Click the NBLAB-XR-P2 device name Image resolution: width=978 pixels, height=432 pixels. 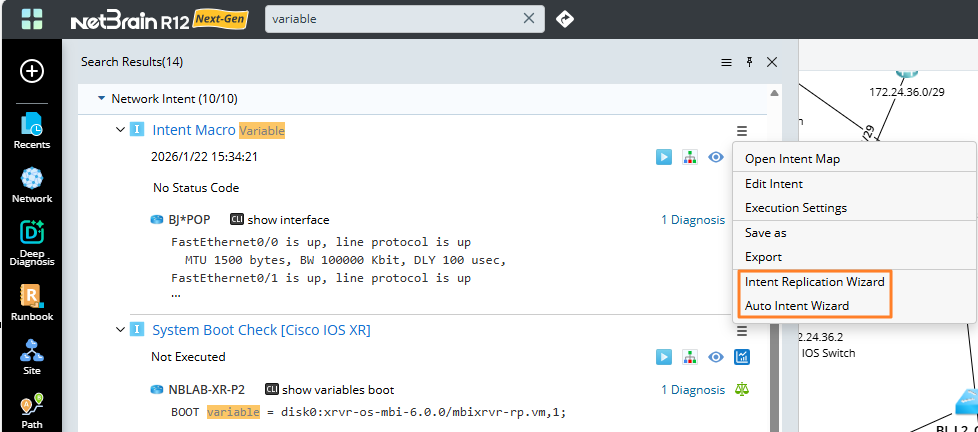[x=206, y=390]
